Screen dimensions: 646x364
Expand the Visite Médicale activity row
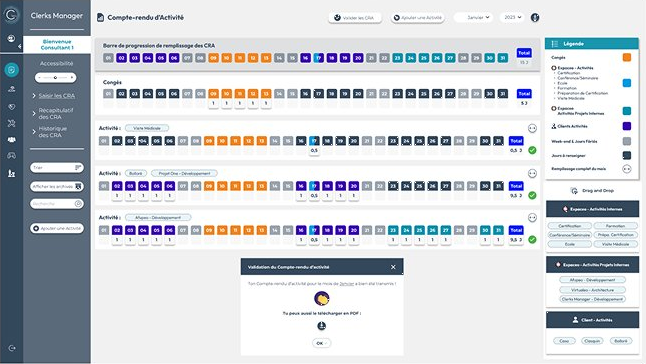532,128
